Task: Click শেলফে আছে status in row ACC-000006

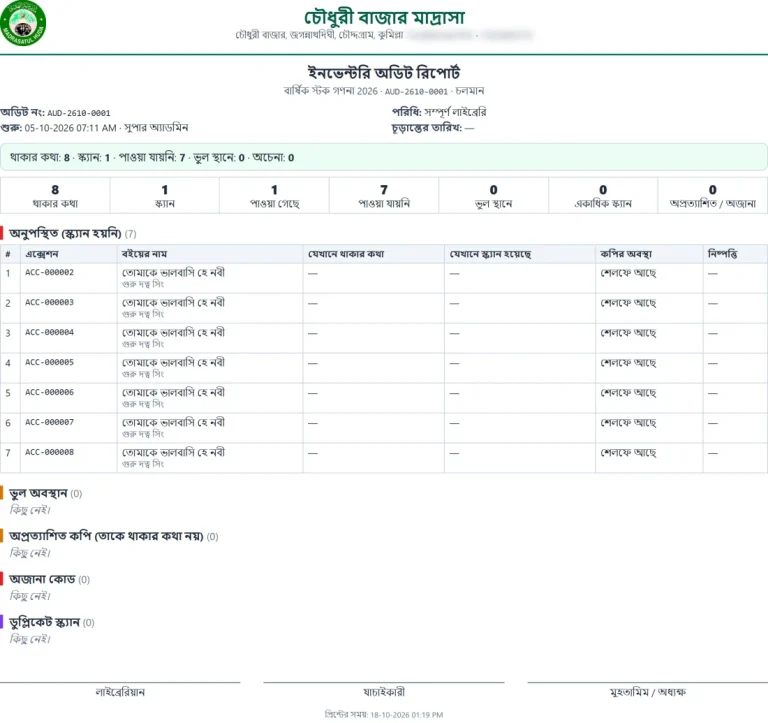Action: click(x=628, y=392)
